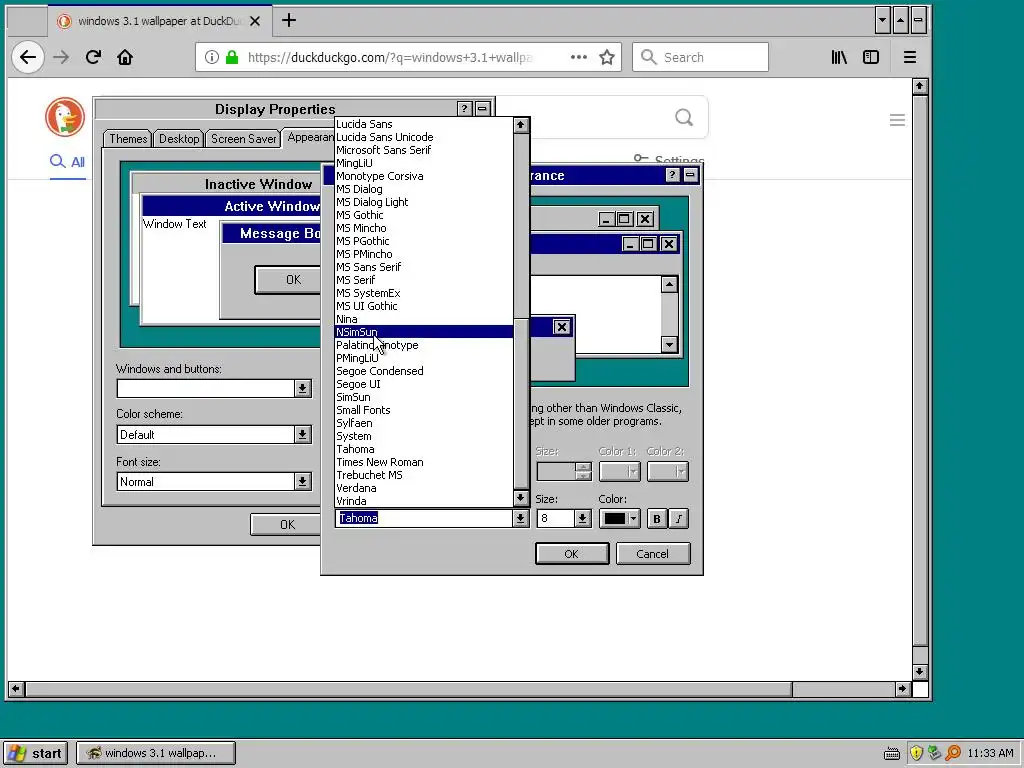Click the Tahoma font name field
The width and height of the screenshot is (1024, 768).
[x=423, y=519]
